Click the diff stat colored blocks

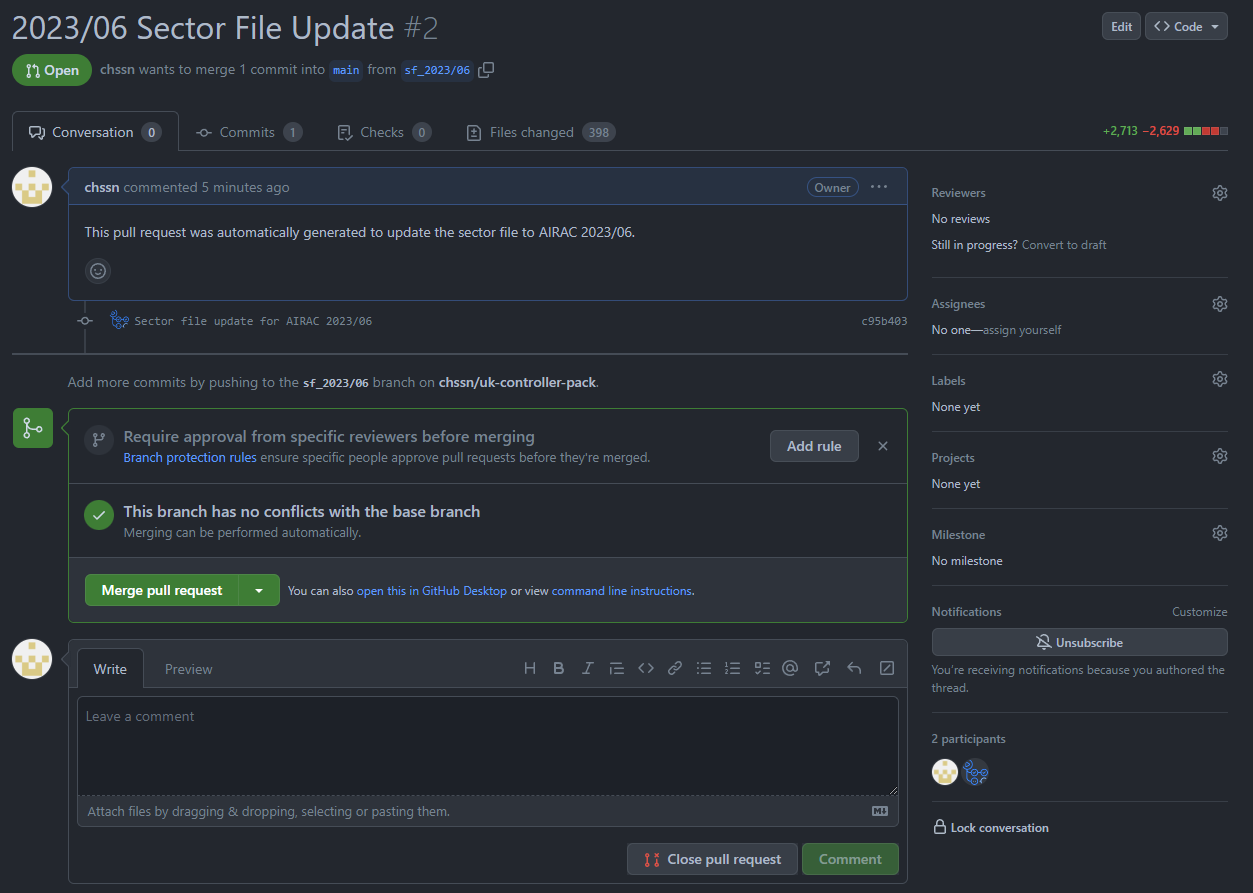point(1204,130)
